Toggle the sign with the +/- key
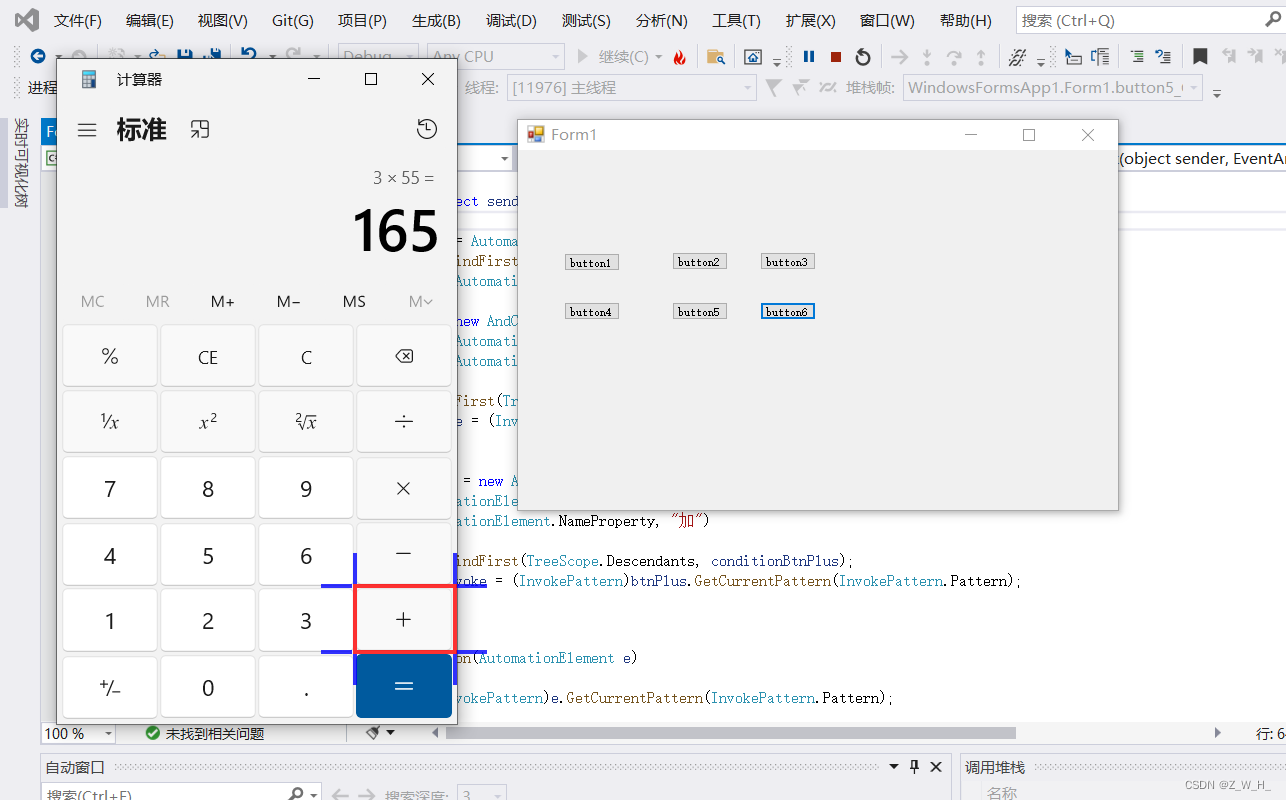 click(110, 687)
